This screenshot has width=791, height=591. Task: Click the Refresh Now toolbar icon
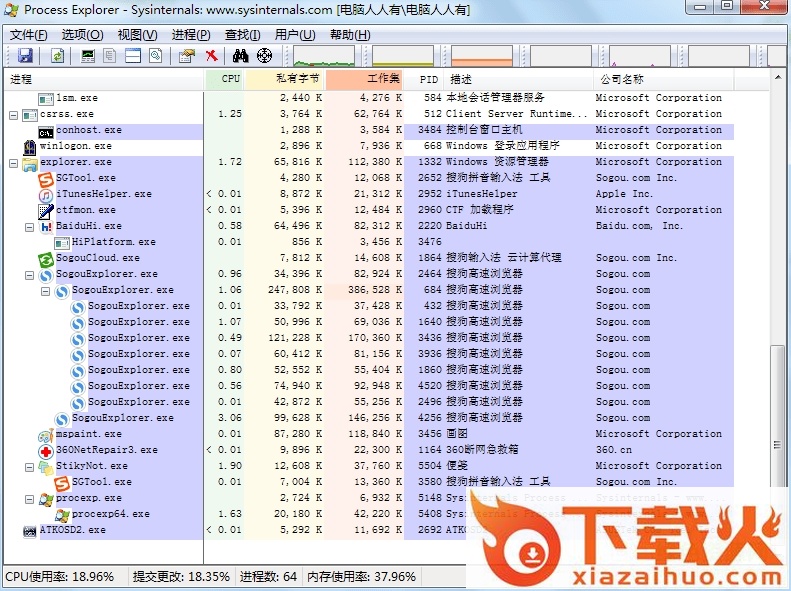(58, 56)
